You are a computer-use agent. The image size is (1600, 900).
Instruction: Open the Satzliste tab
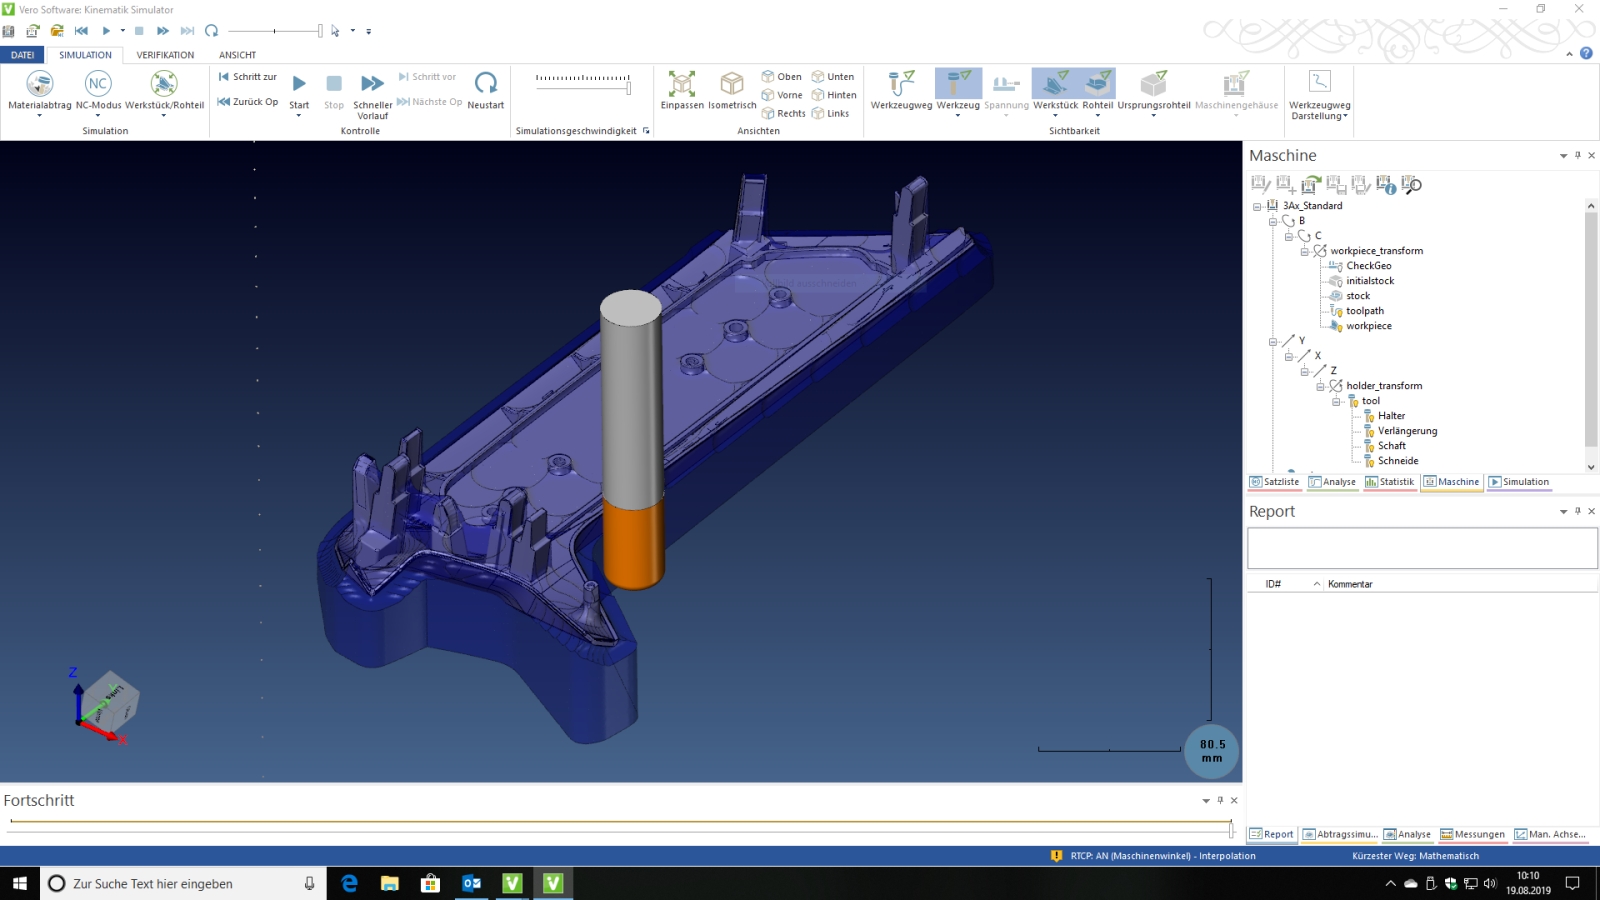(1275, 482)
